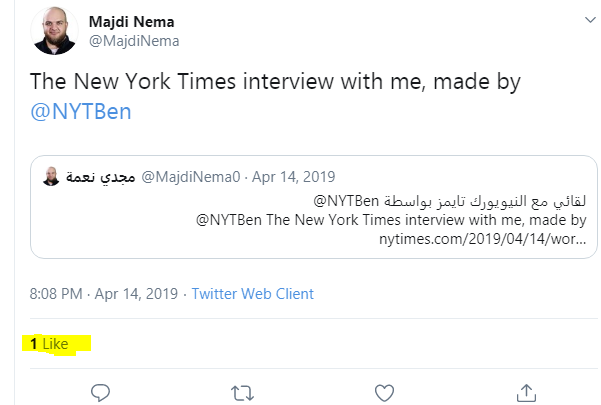Click Majdi Nema's large profile photo

(x=57, y=31)
